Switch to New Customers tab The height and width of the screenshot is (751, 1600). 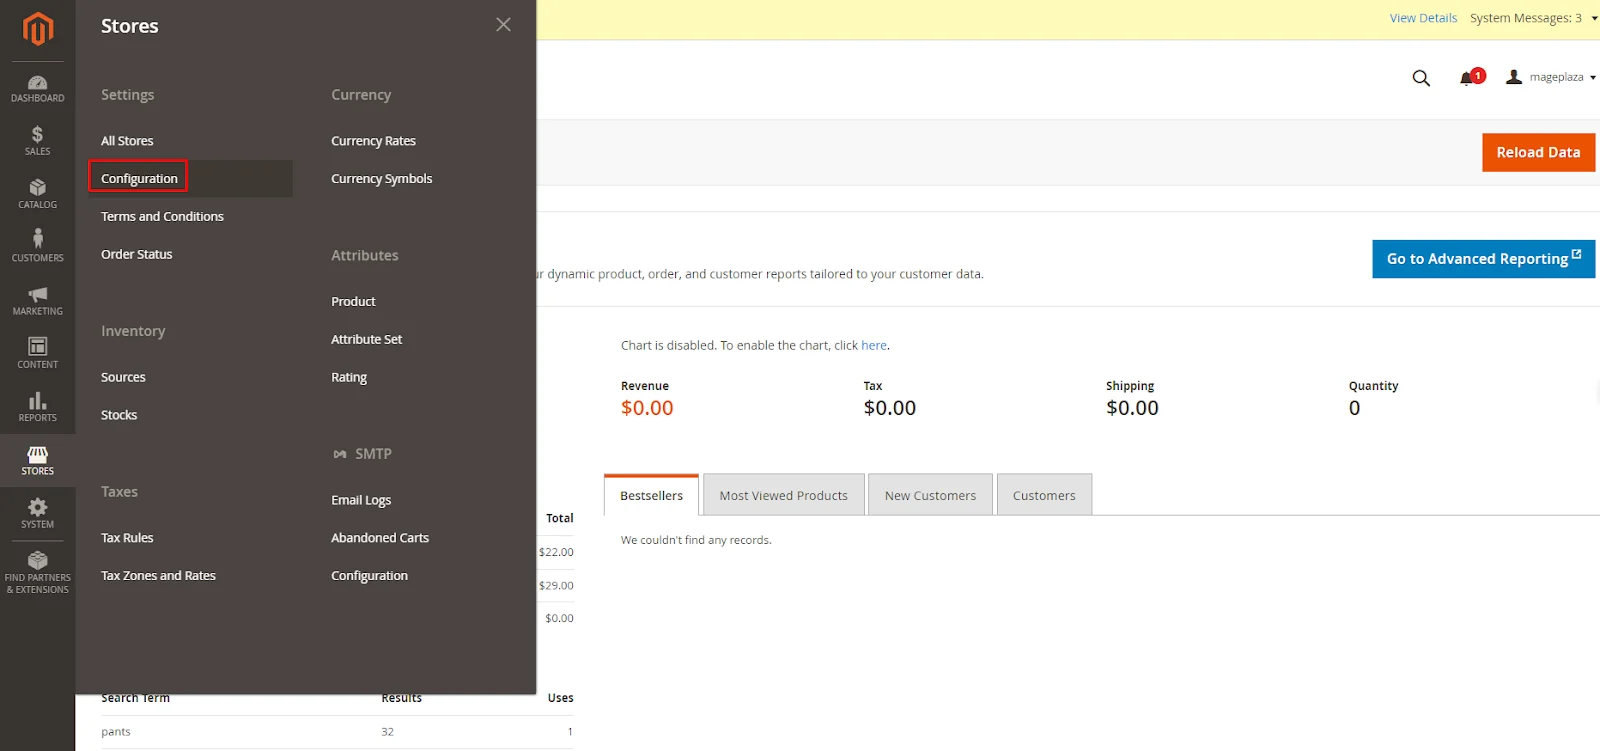(x=930, y=495)
